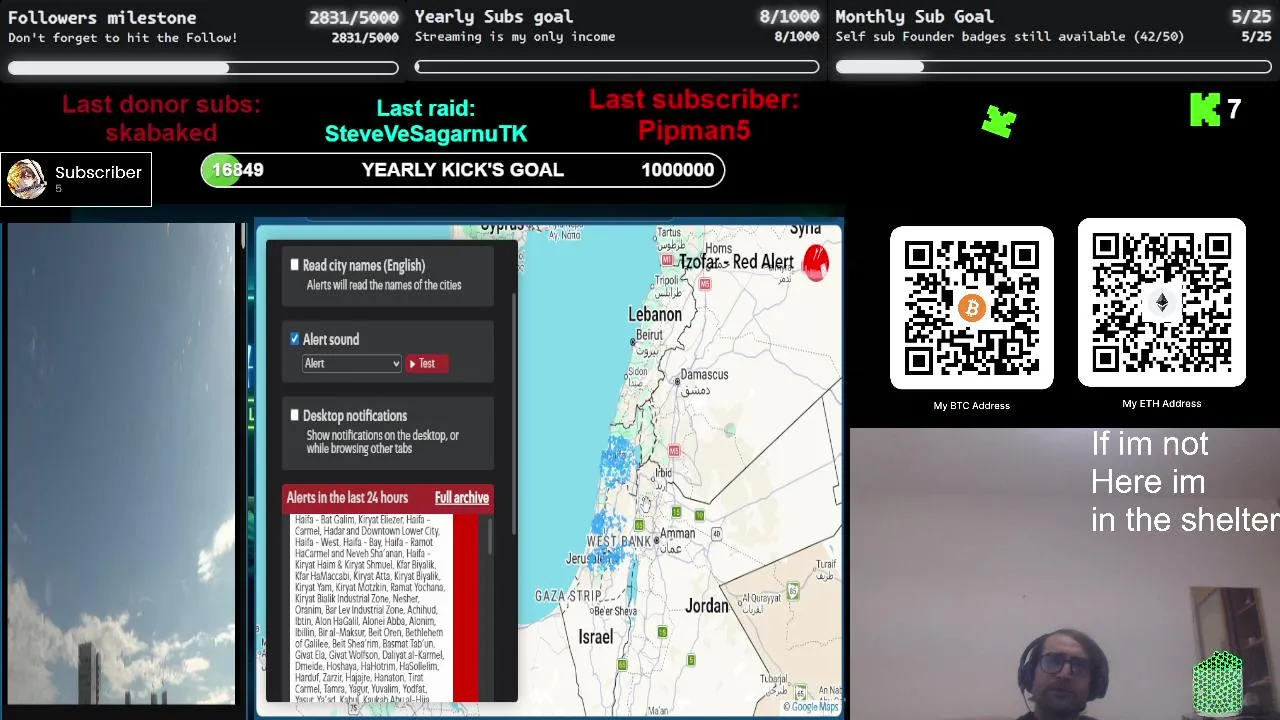Click the Homs city label on map
Viewport: 1280px width, 720px height.
pyautogui.click(x=718, y=249)
